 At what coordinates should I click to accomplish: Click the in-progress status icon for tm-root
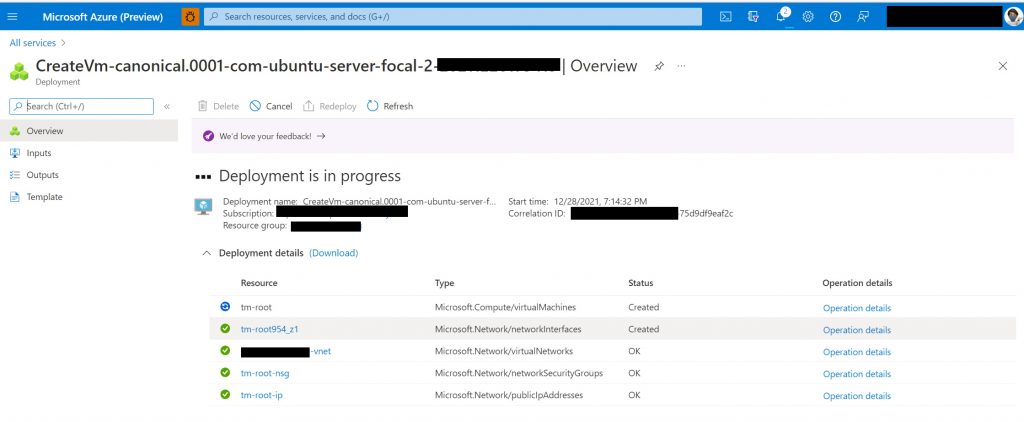click(225, 306)
